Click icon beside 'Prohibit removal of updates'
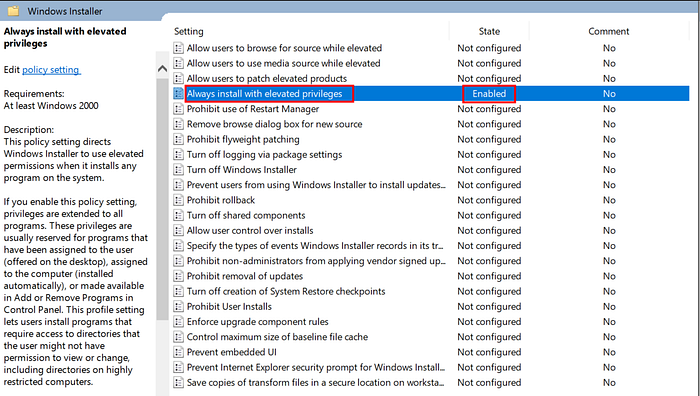700x396 pixels. tap(179, 275)
